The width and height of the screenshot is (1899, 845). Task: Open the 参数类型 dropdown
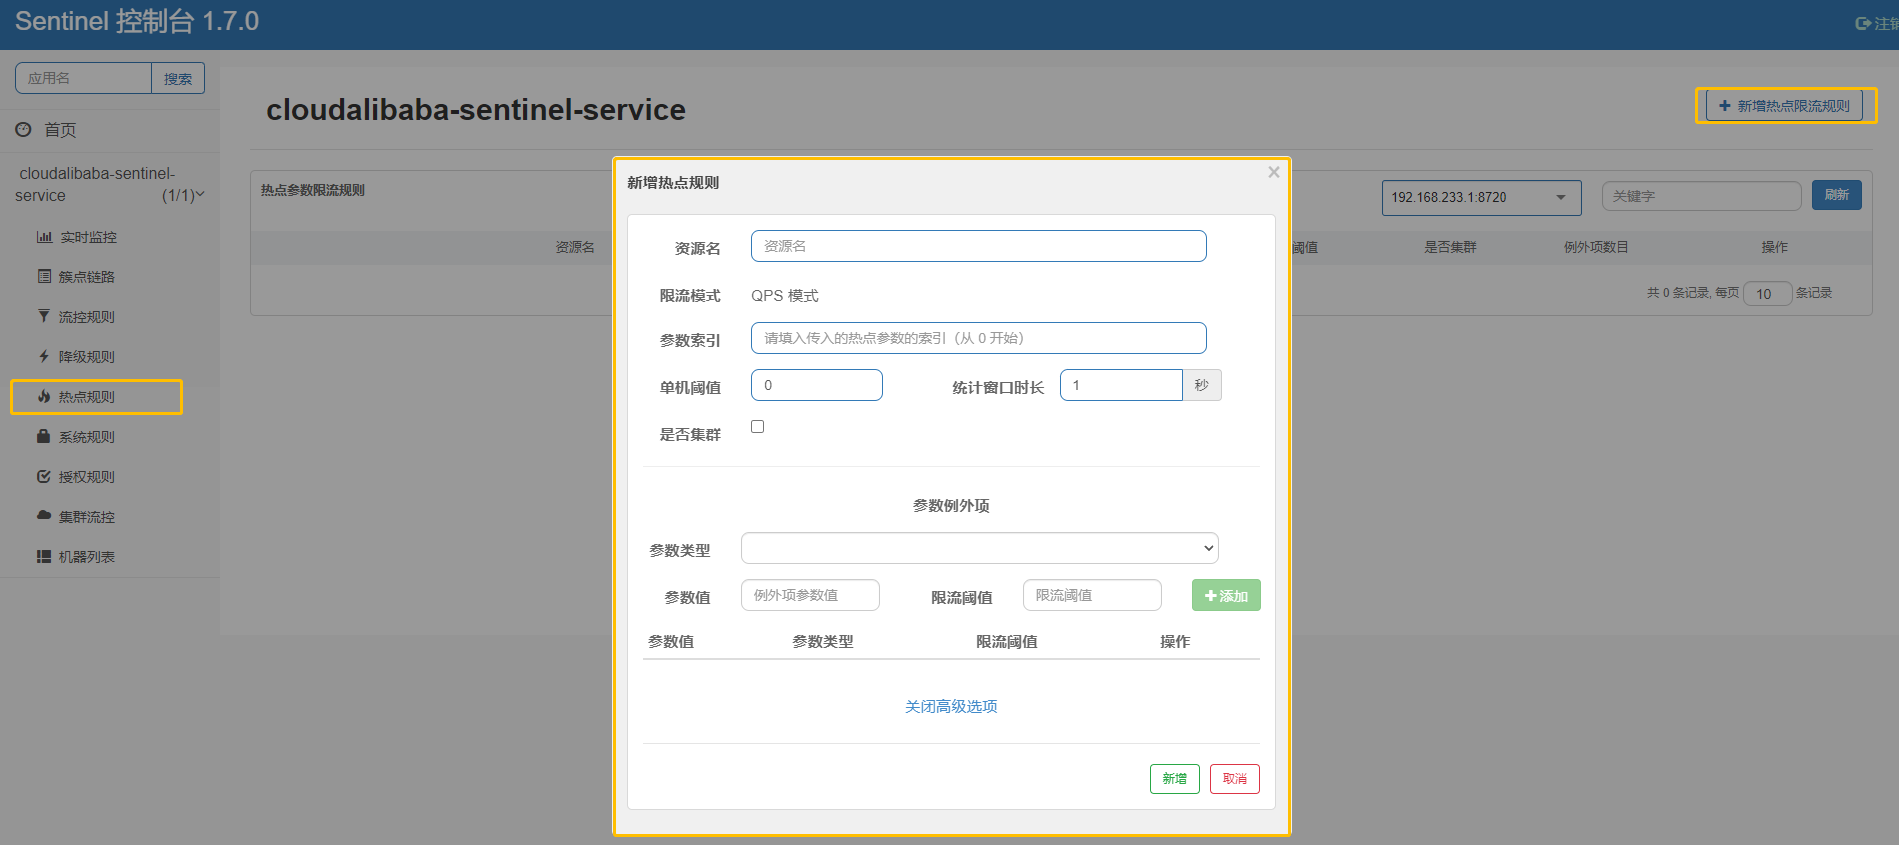coord(979,548)
